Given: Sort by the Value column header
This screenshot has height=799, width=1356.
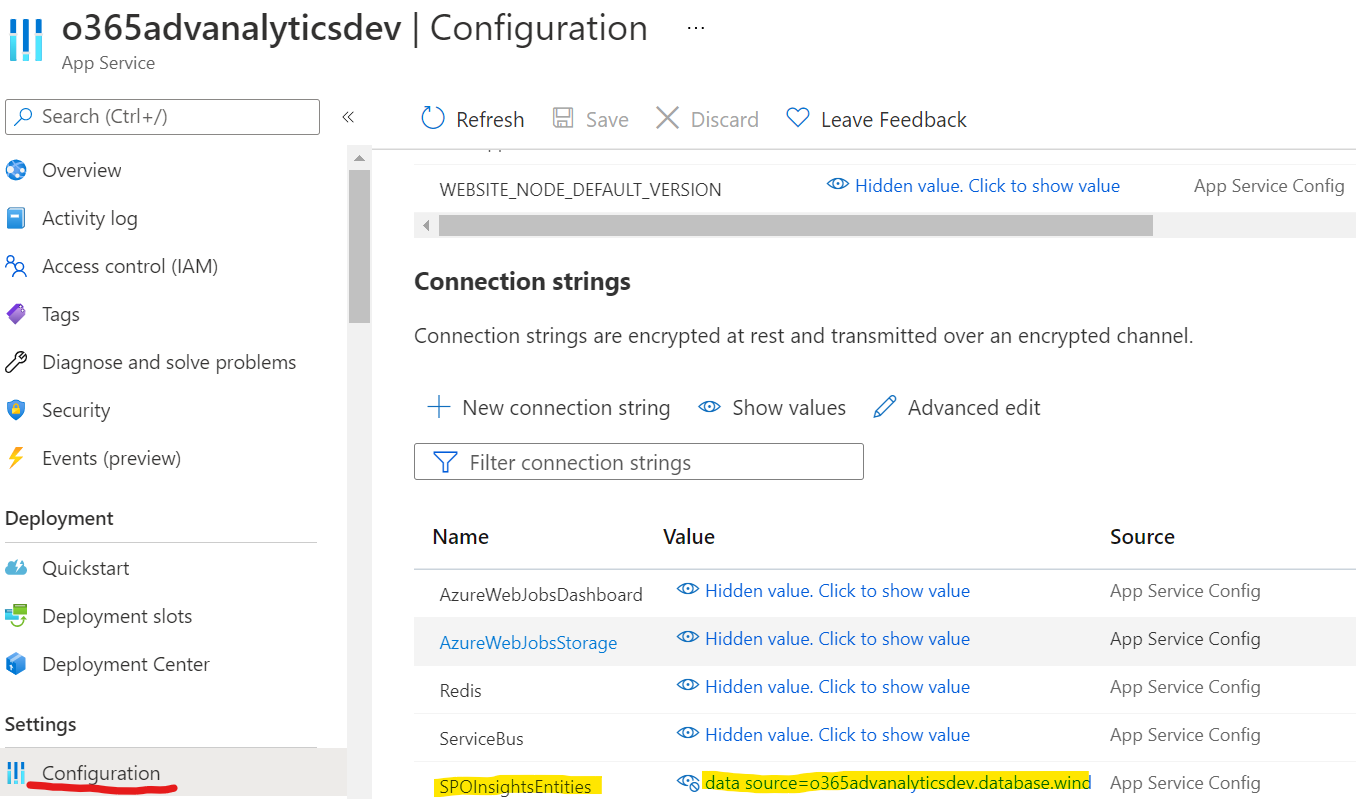Looking at the screenshot, I should click(689, 537).
